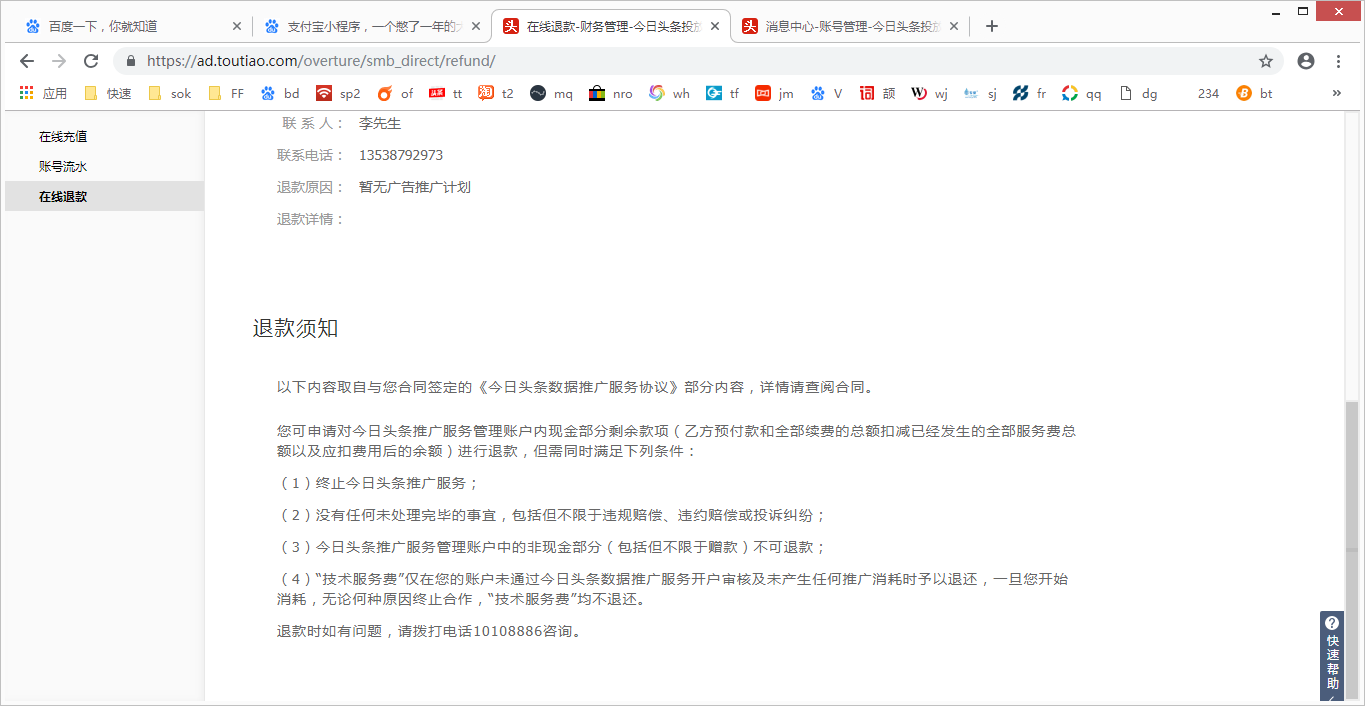This screenshot has height=706, width=1365.
Task: Switch to the 消息中心-账号管理 tab
Action: point(850,26)
